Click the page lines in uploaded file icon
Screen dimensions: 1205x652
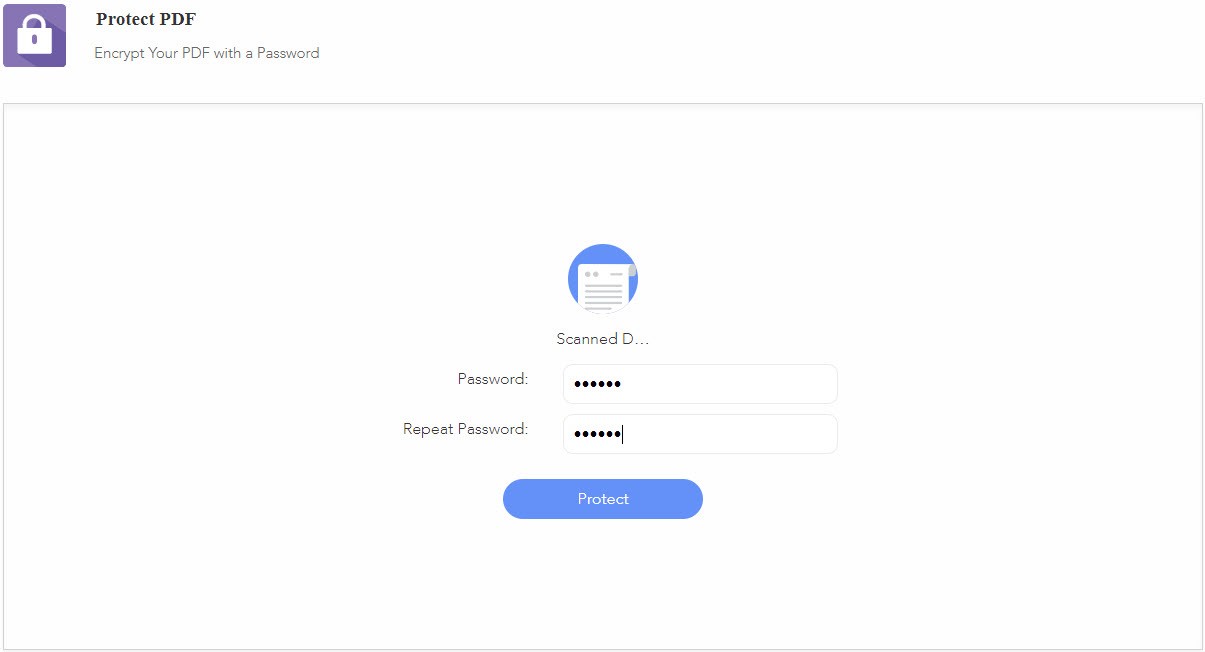coord(603,297)
